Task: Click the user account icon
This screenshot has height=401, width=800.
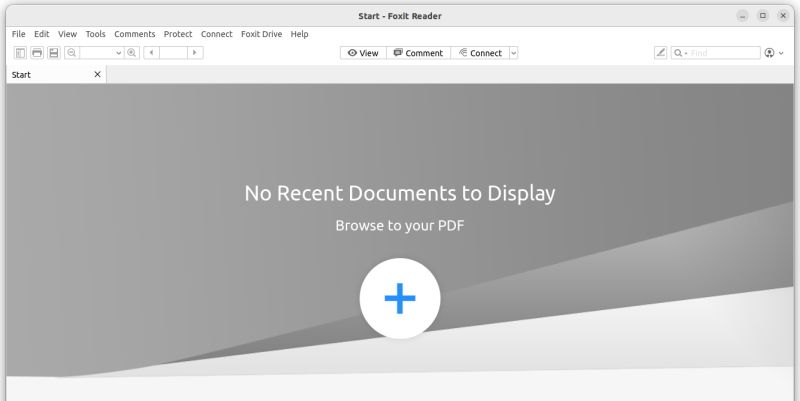Action: click(769, 53)
